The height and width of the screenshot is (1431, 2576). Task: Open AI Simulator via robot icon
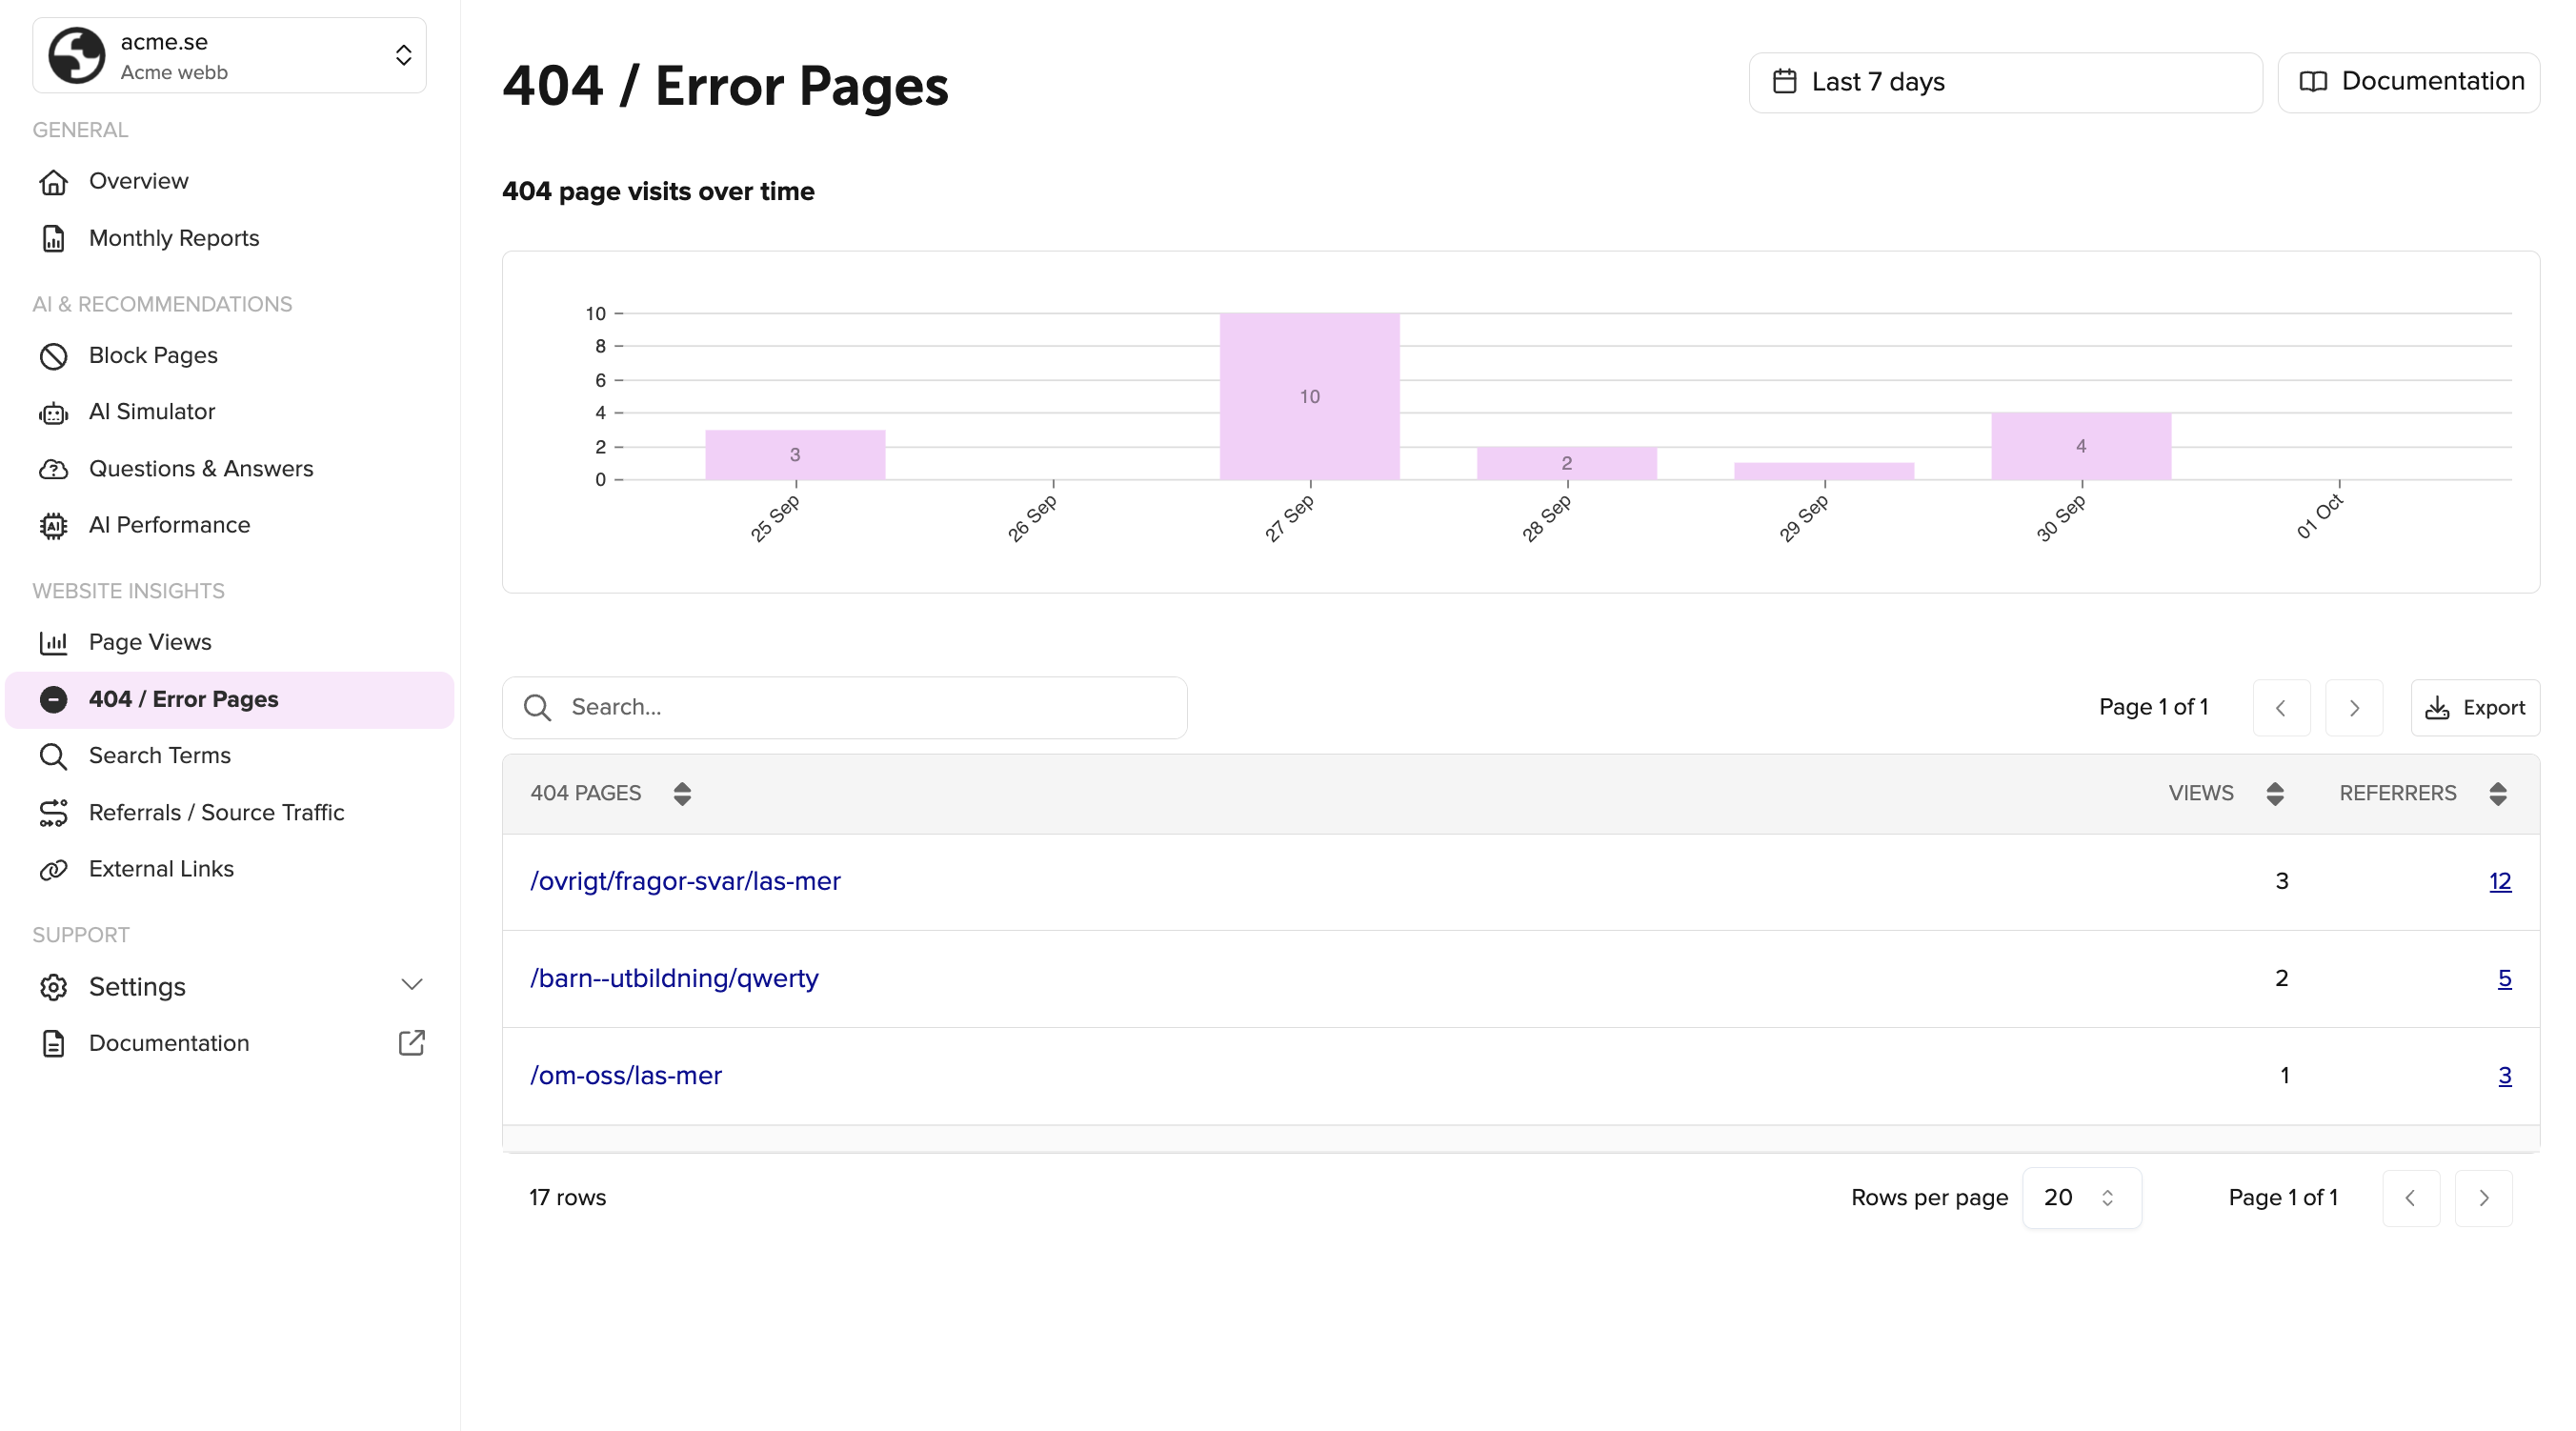click(x=53, y=413)
